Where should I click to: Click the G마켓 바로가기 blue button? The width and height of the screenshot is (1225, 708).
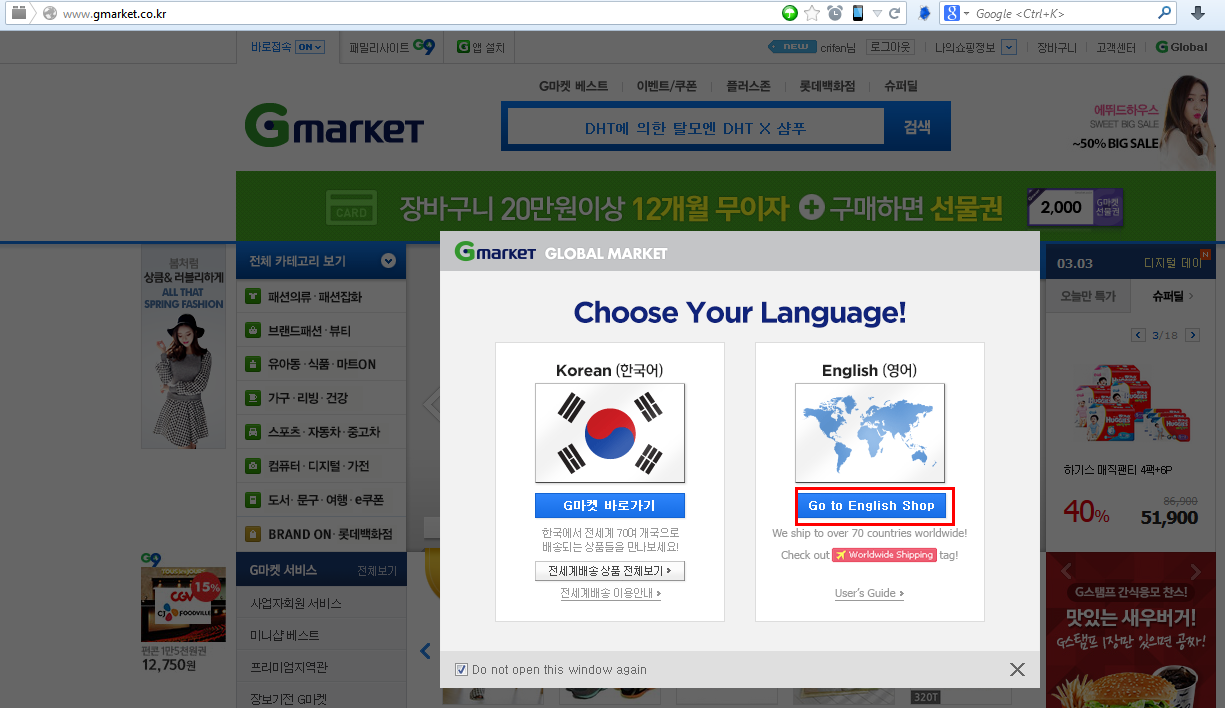pos(610,505)
